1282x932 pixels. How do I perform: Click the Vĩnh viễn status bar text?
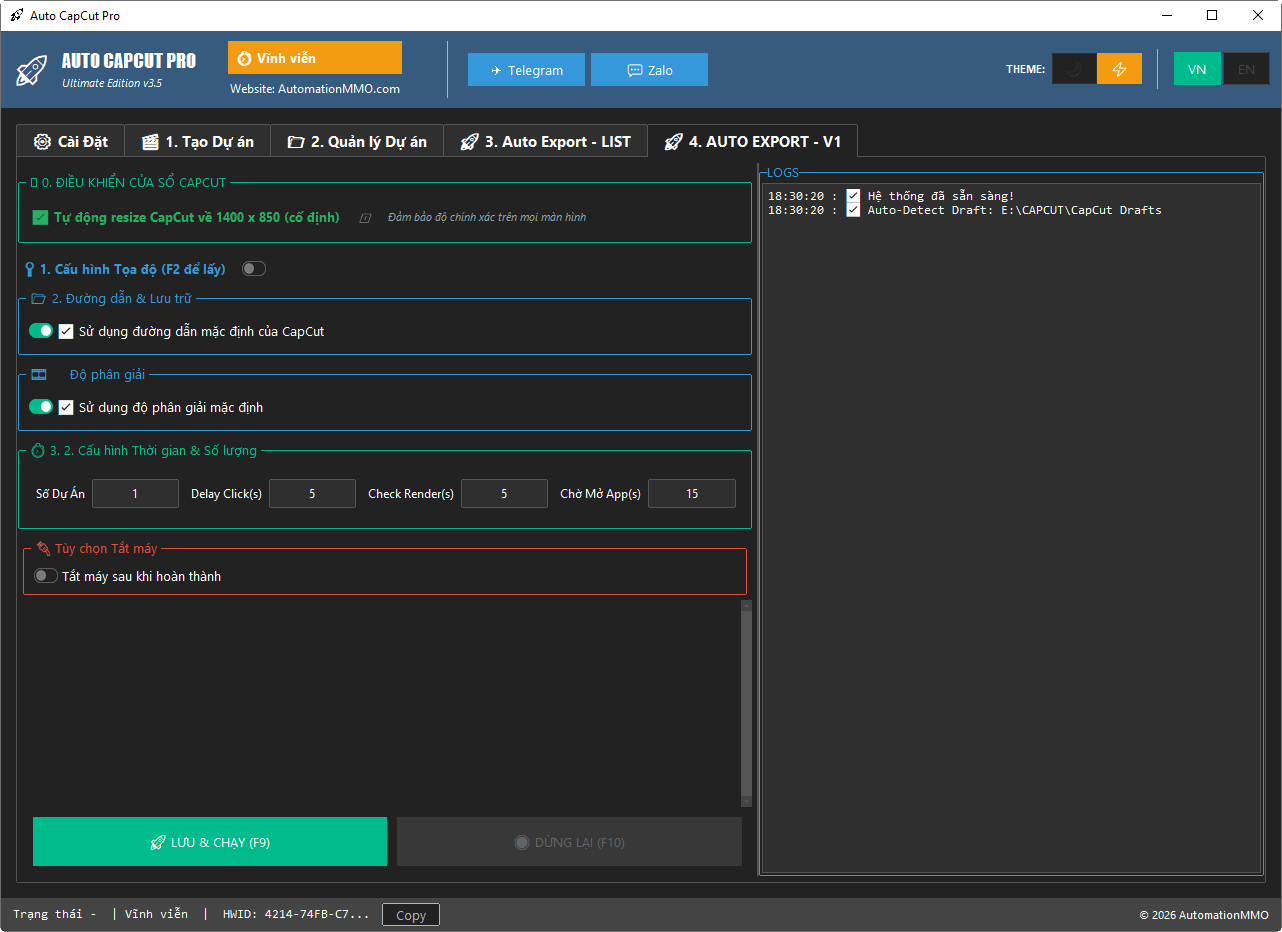[156, 915]
